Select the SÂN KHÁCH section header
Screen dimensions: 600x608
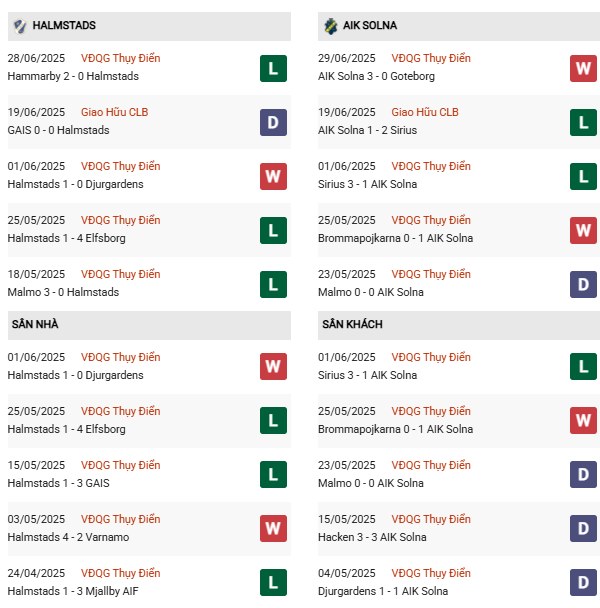point(352,325)
